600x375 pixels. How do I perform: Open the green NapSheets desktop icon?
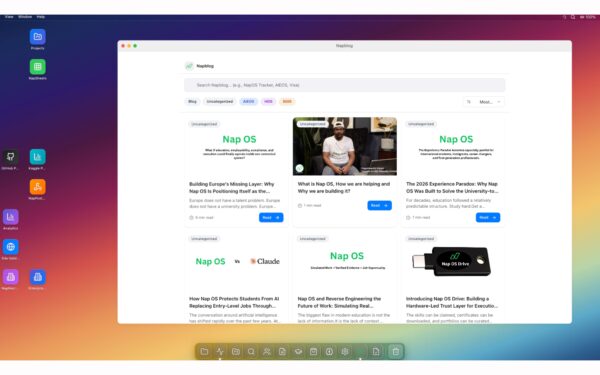[x=38, y=67]
